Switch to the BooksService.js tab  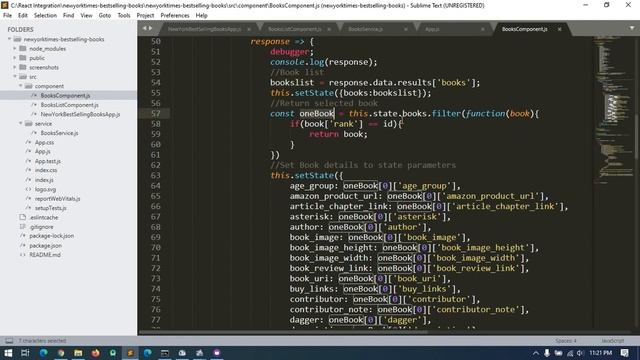(365, 29)
